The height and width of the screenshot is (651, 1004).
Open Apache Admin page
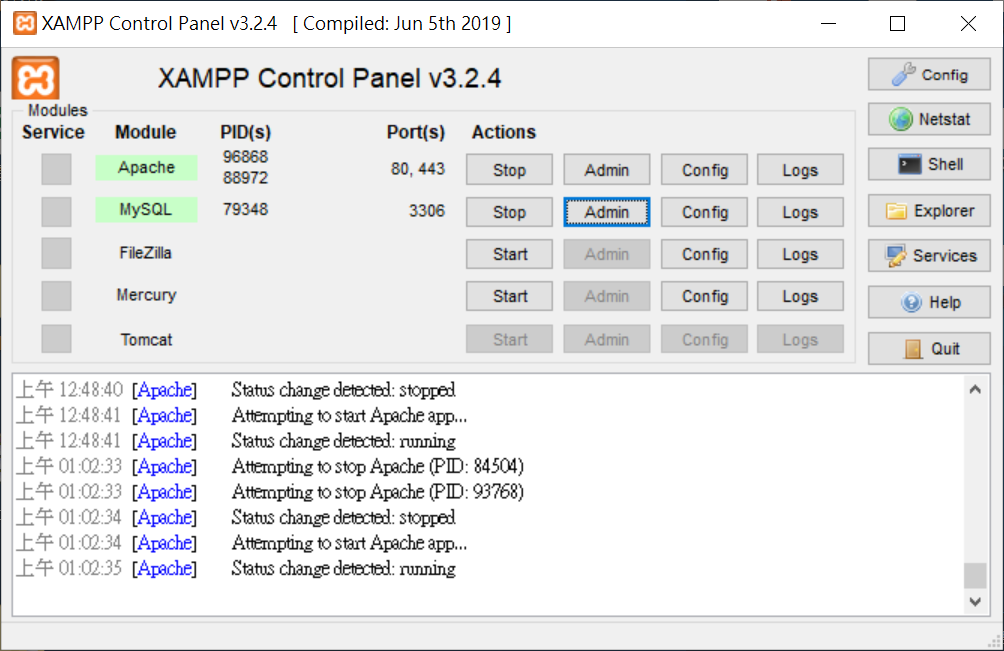(606, 170)
